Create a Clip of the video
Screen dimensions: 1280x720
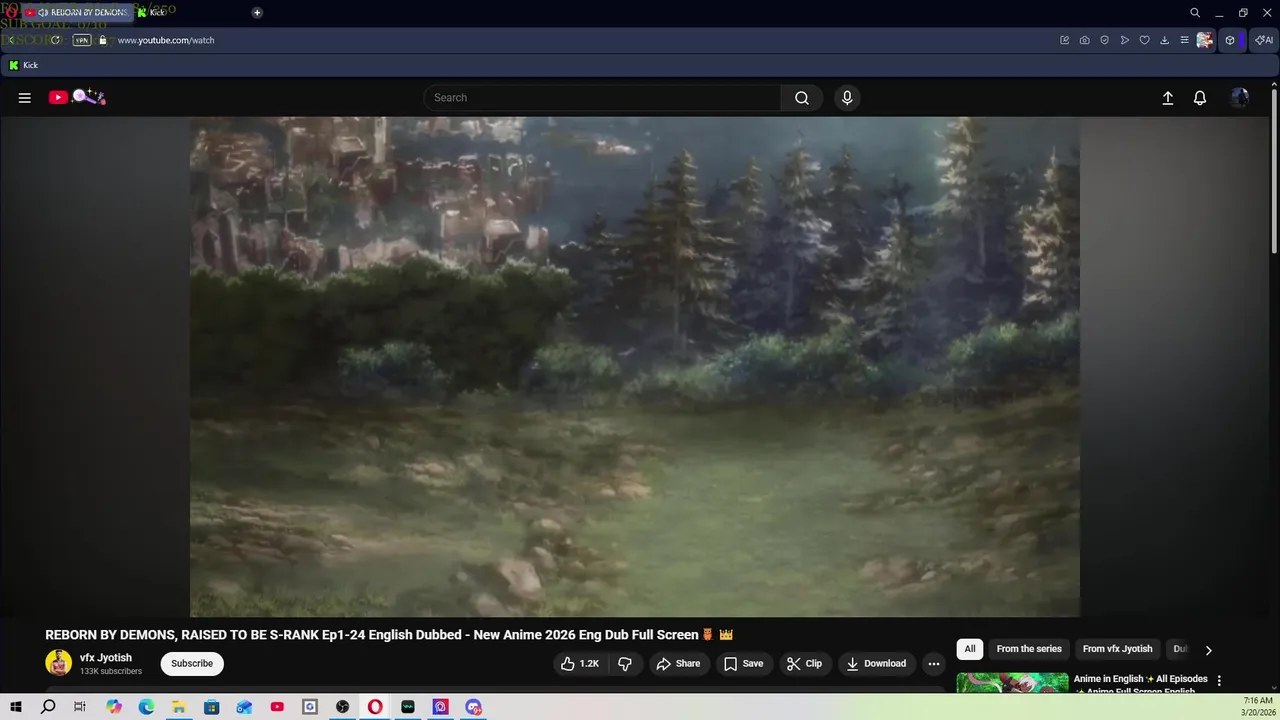pos(804,664)
